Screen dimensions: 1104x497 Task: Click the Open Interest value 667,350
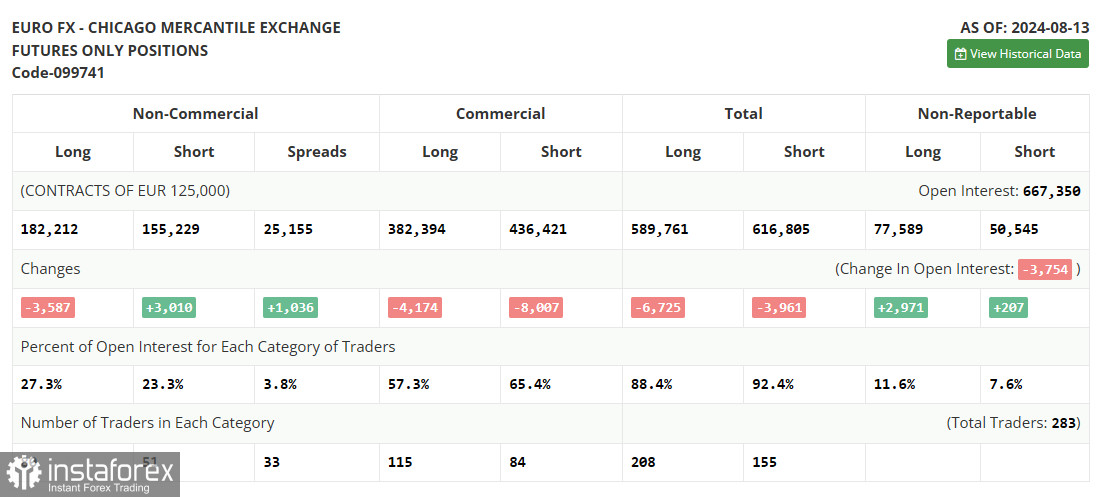click(1051, 191)
